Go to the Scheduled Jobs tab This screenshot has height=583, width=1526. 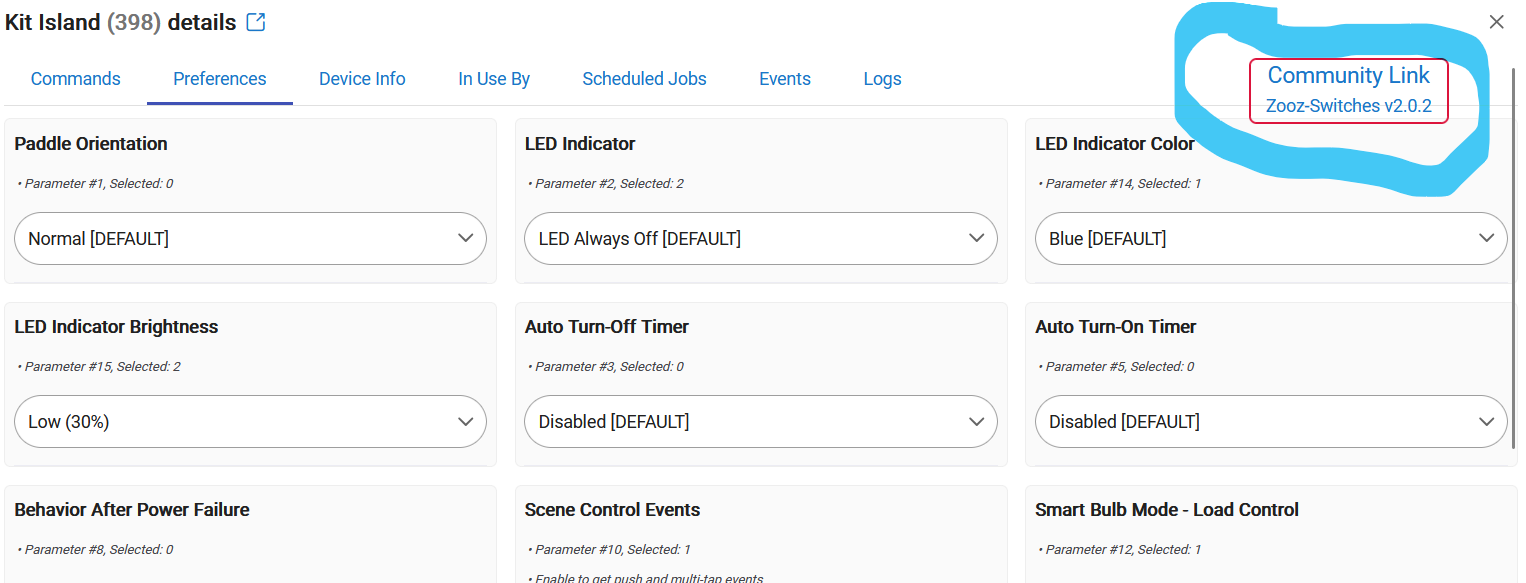pyautogui.click(x=644, y=79)
